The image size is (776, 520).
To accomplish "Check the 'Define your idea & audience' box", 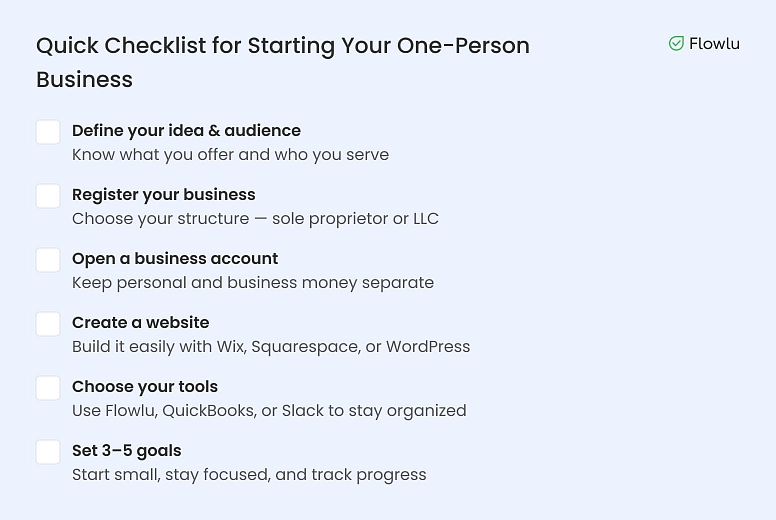I will coord(48,132).
